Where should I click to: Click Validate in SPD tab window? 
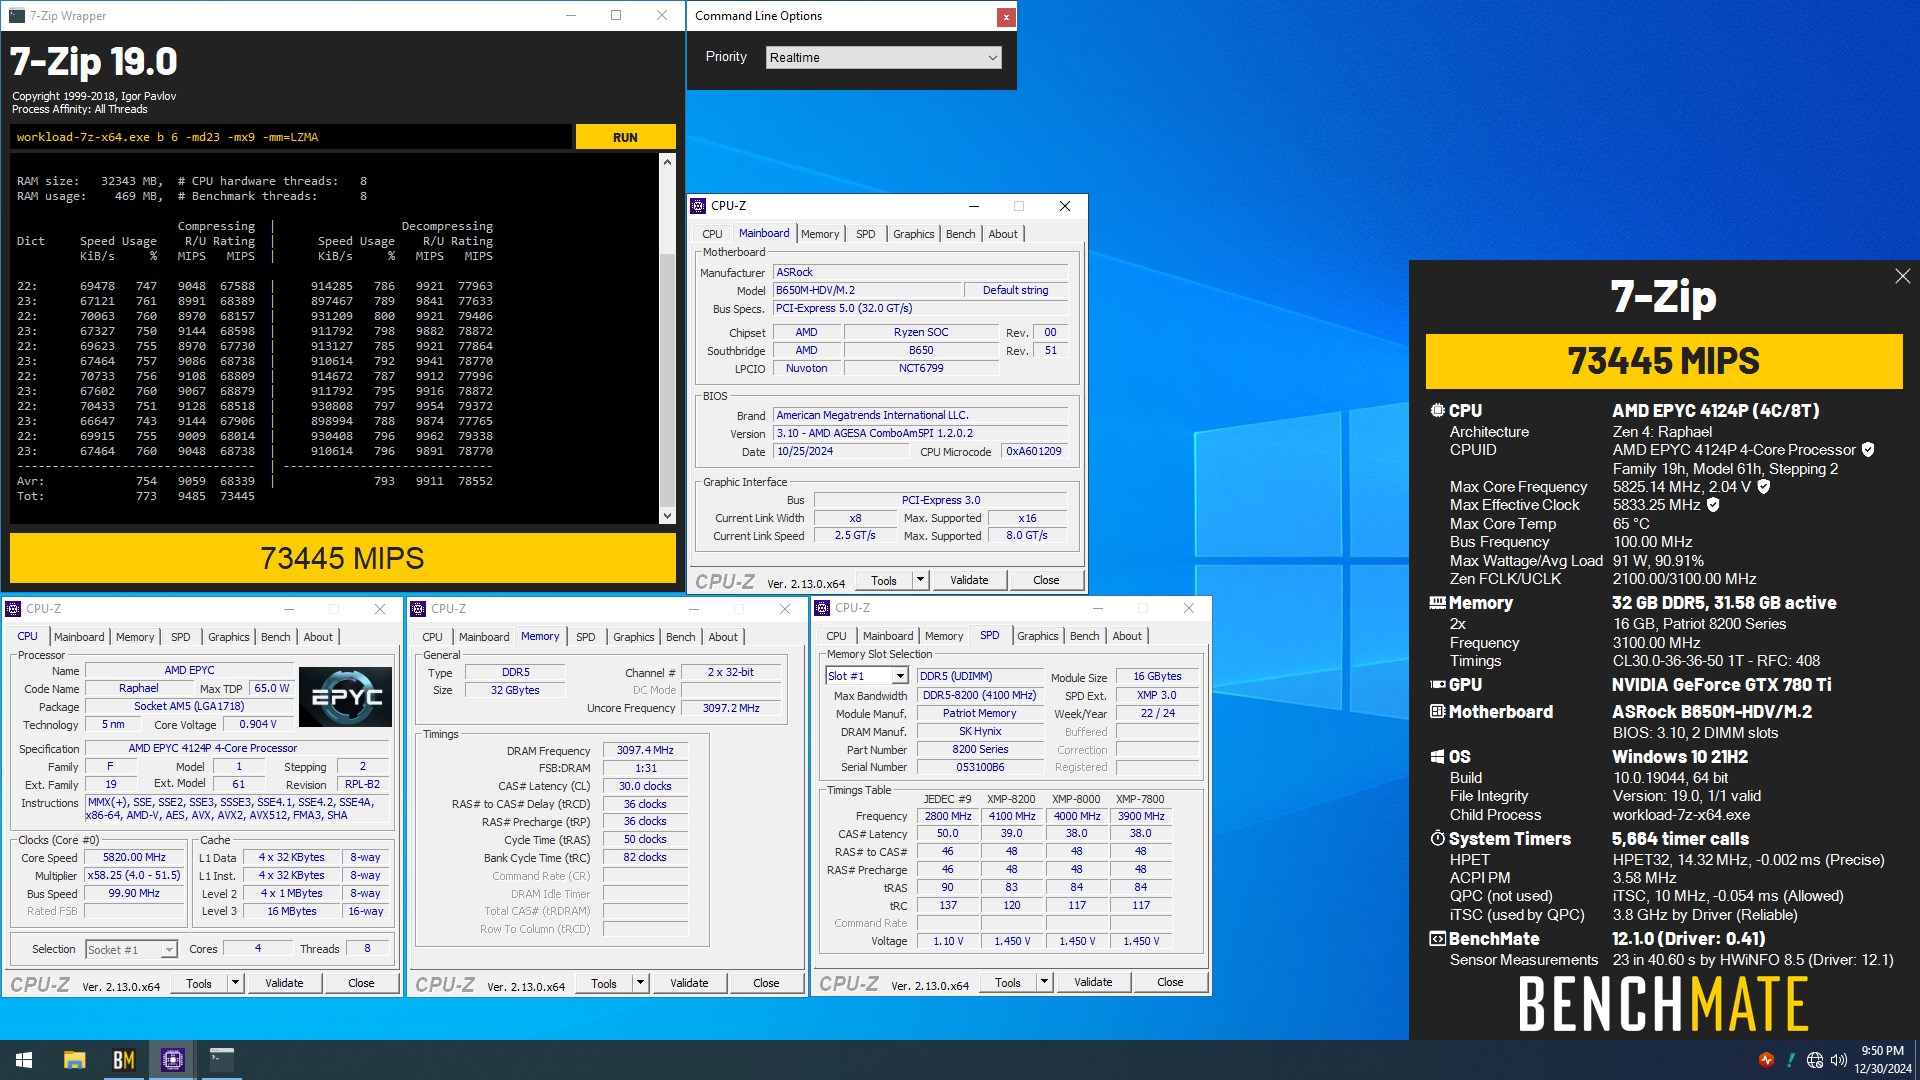1093,982
